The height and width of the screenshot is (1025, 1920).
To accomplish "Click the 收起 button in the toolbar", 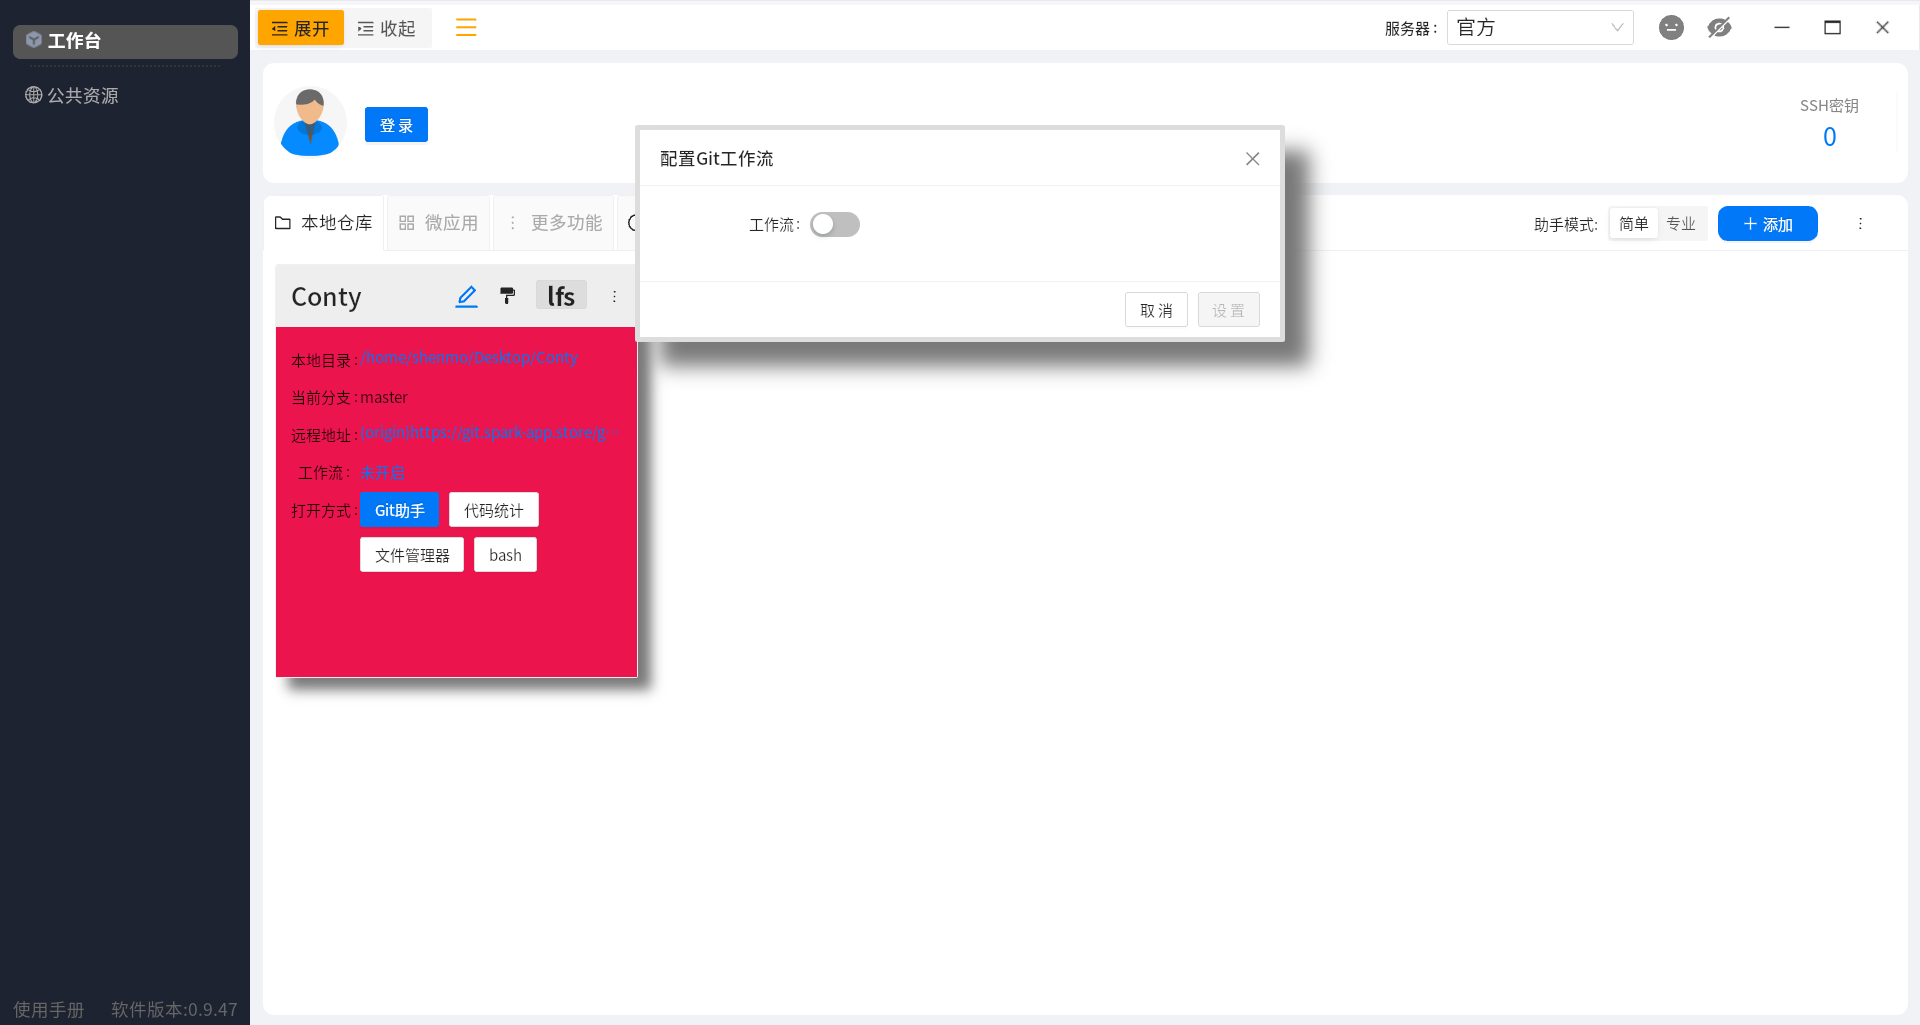I will (387, 28).
